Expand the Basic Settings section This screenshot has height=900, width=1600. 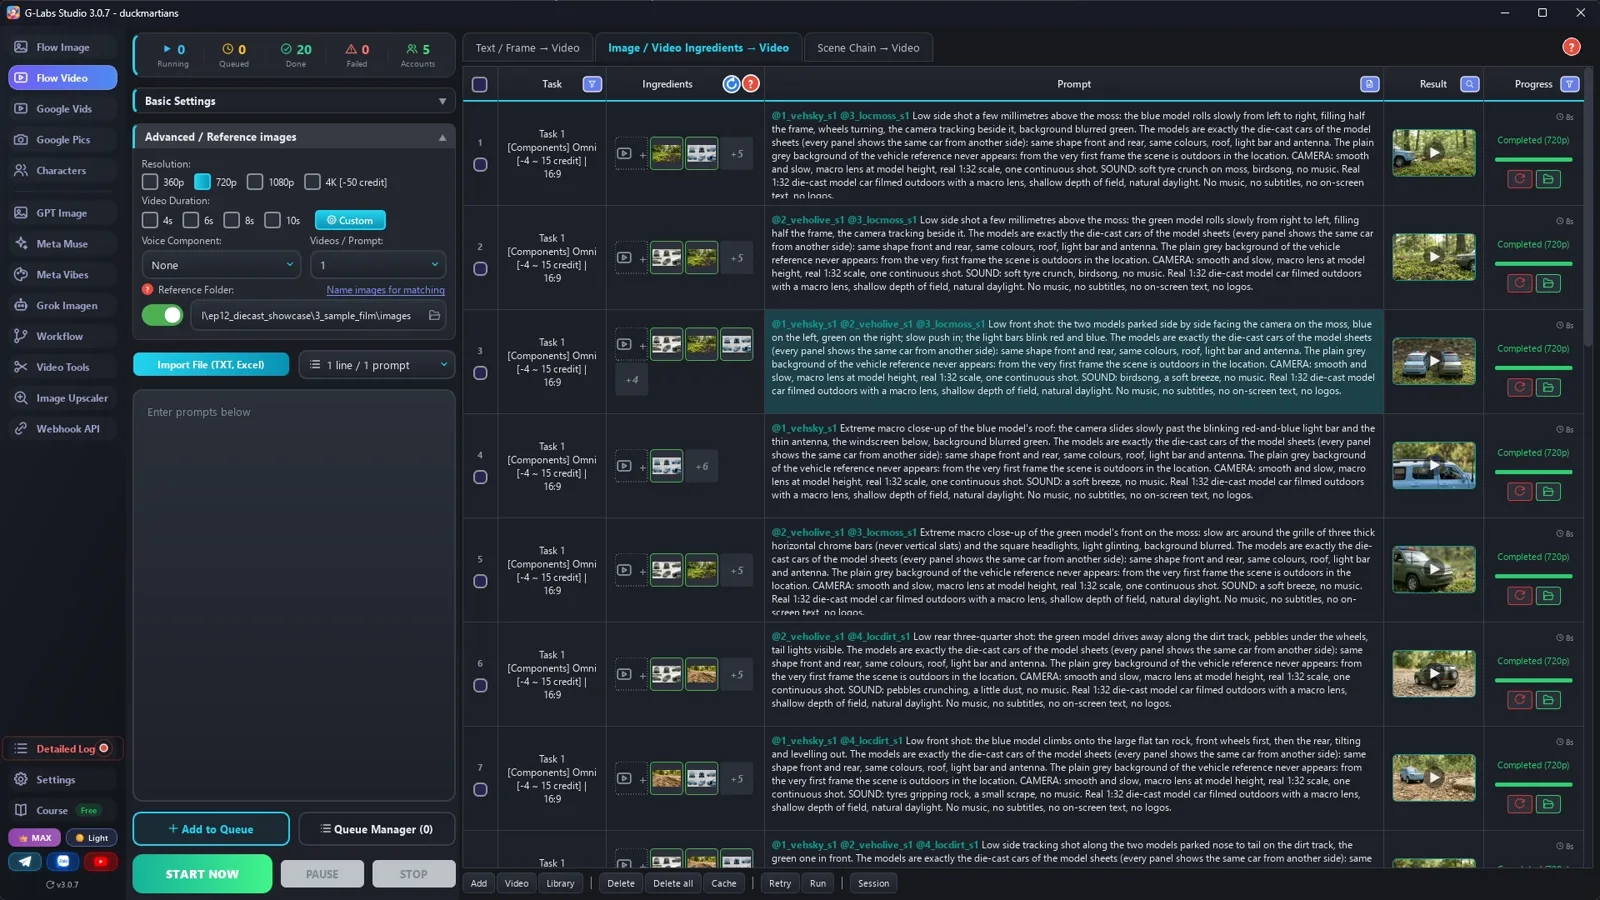(294, 101)
